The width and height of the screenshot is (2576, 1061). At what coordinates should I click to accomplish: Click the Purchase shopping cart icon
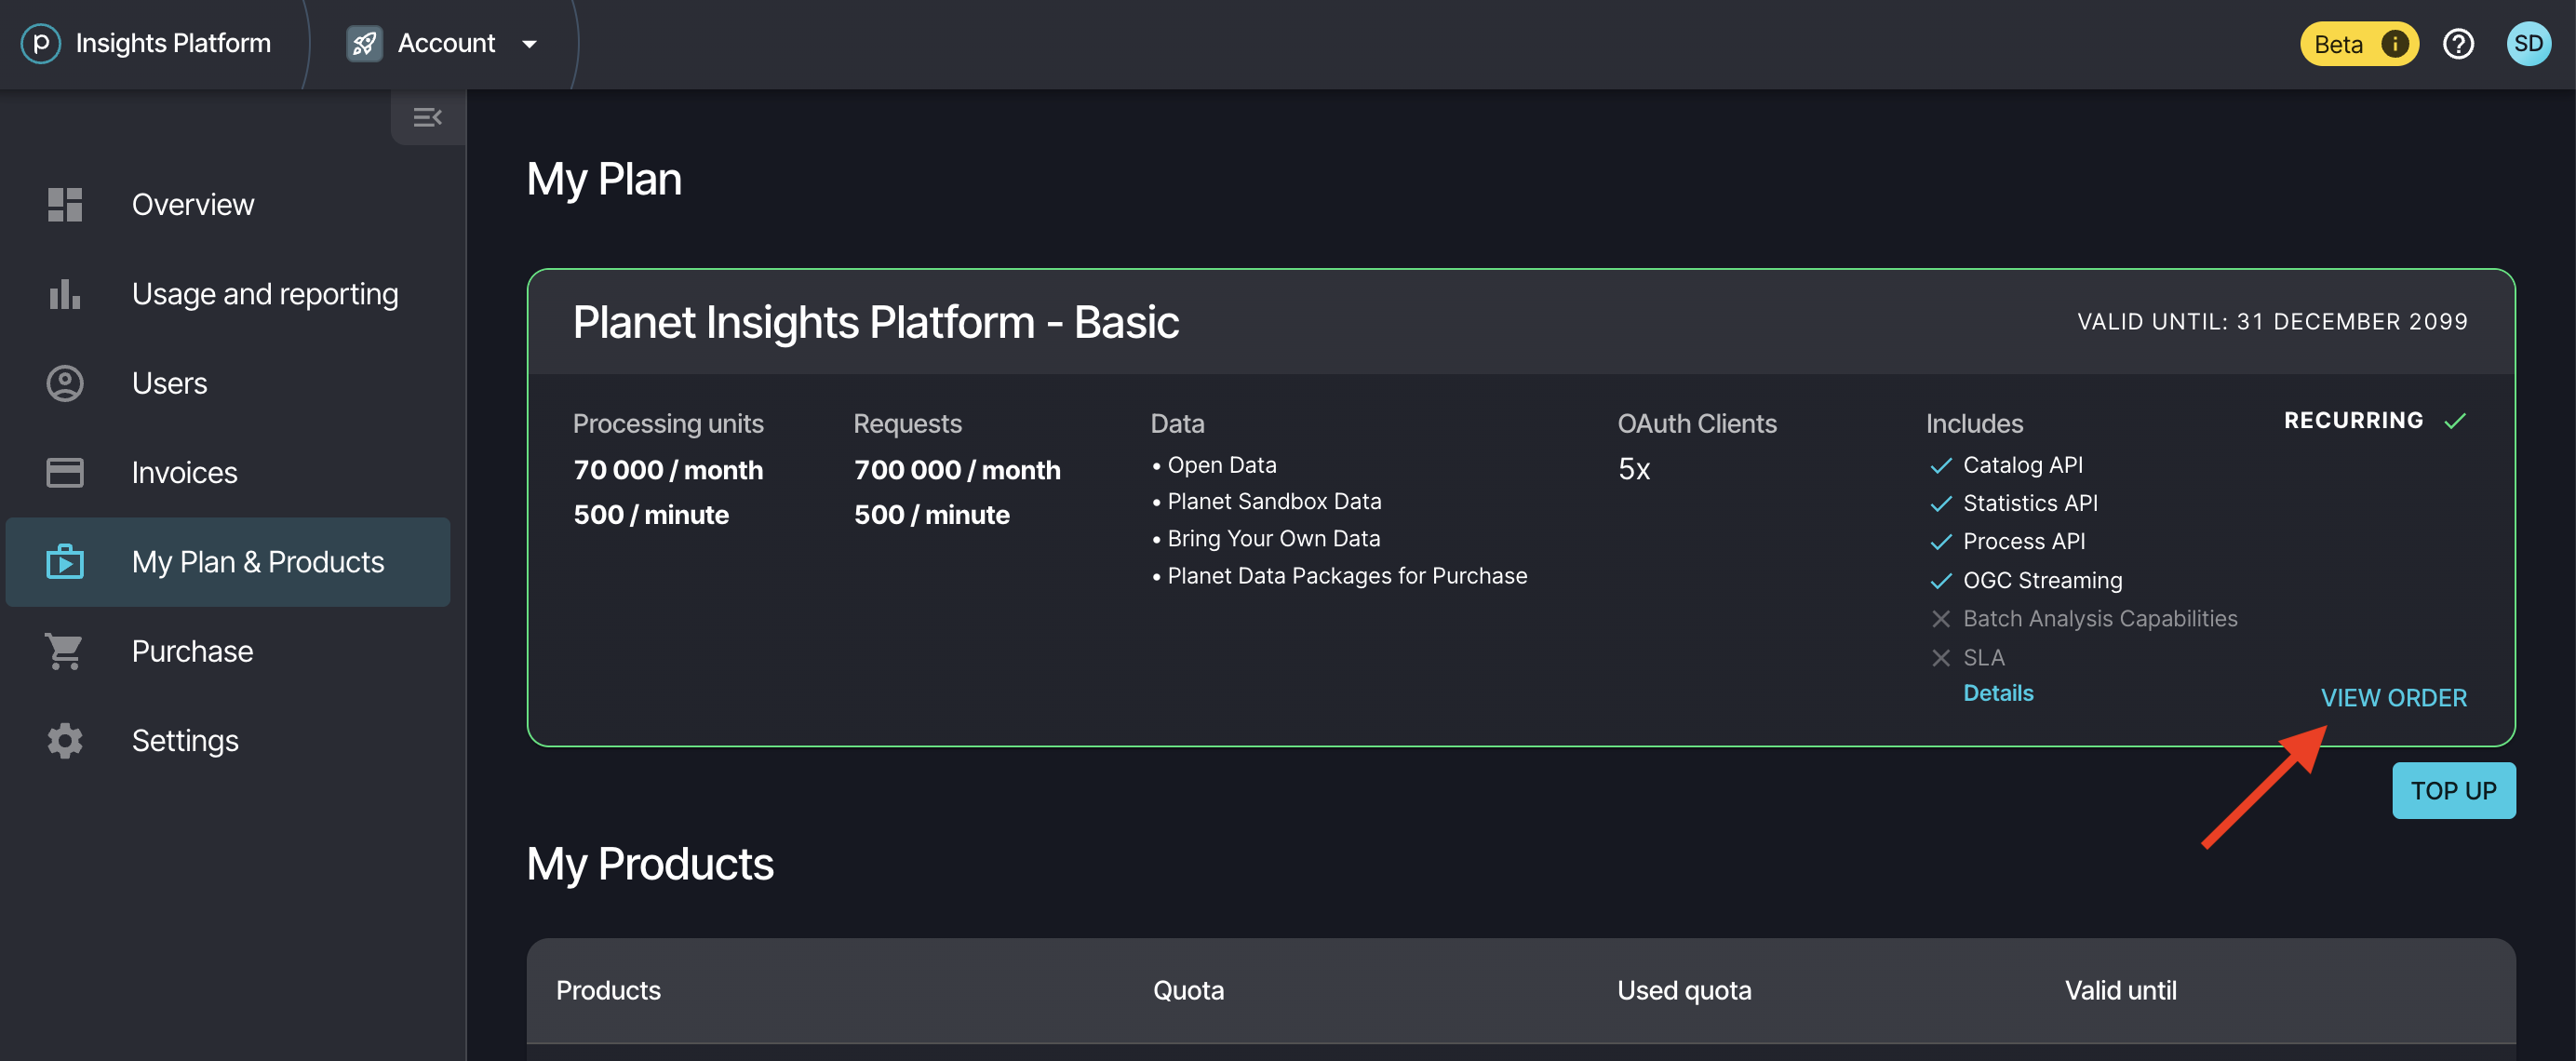(x=65, y=651)
